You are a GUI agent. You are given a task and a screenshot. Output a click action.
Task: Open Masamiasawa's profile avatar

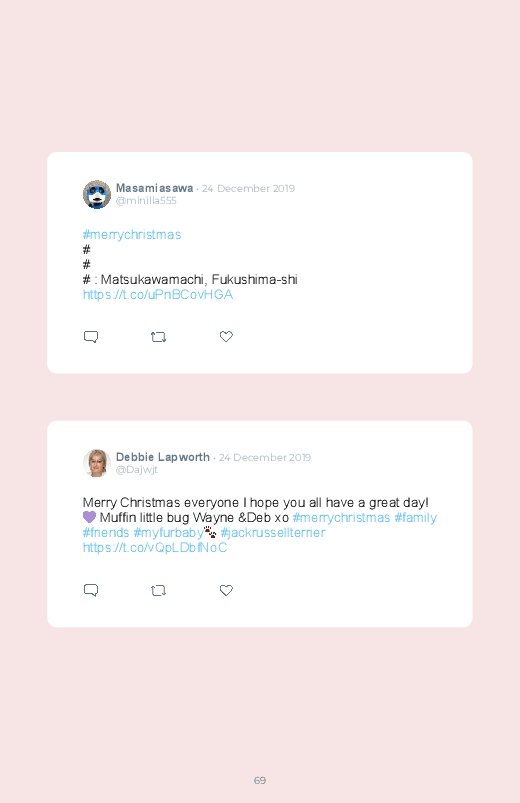97,195
